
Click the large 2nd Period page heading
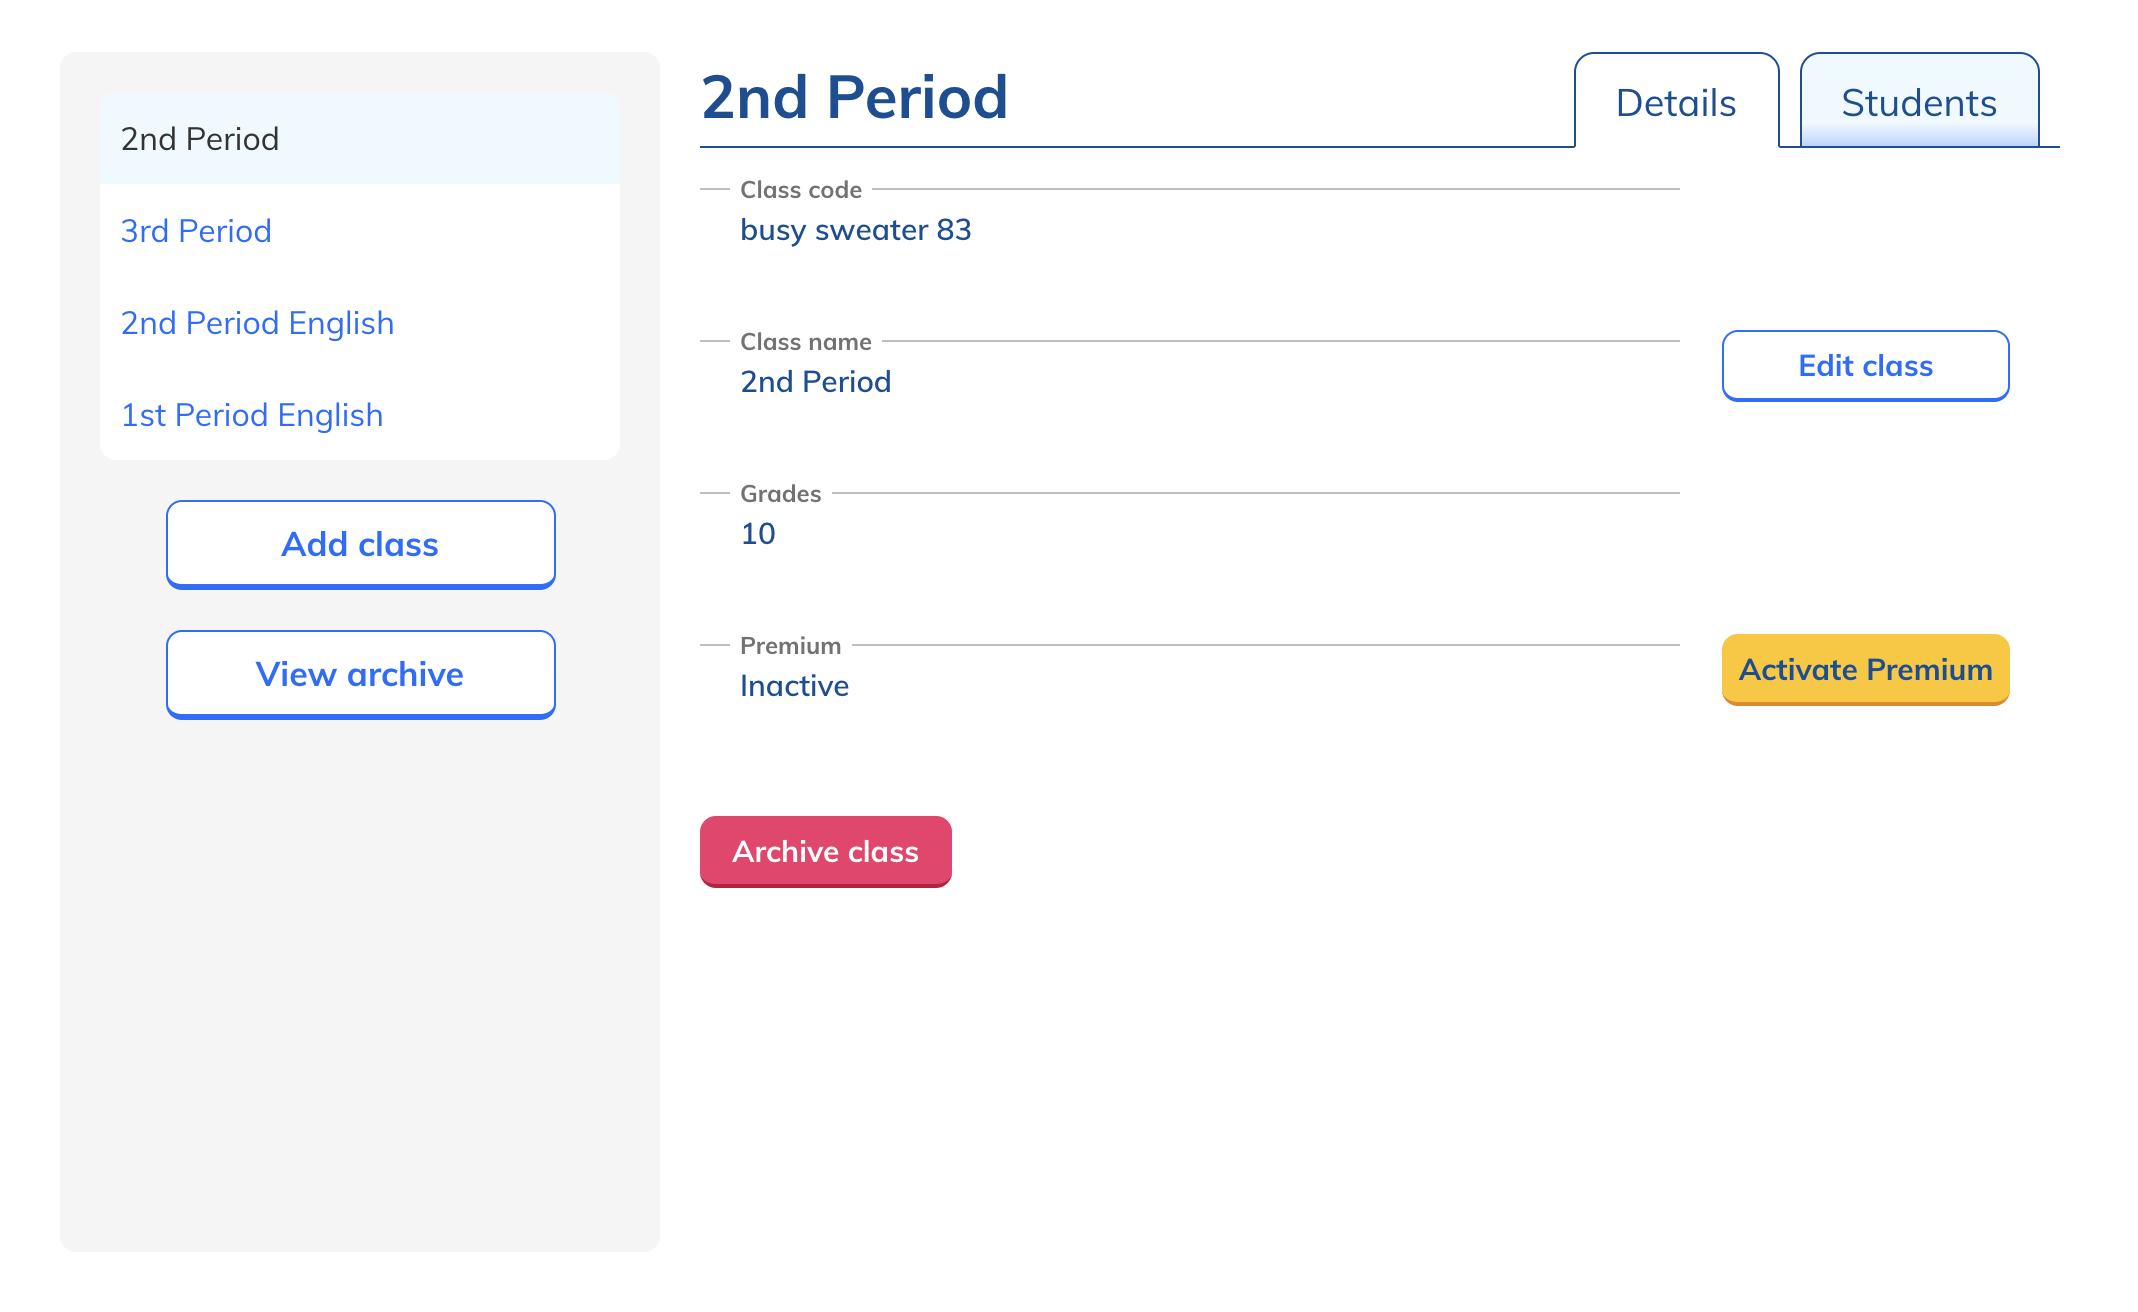pyautogui.click(x=855, y=98)
